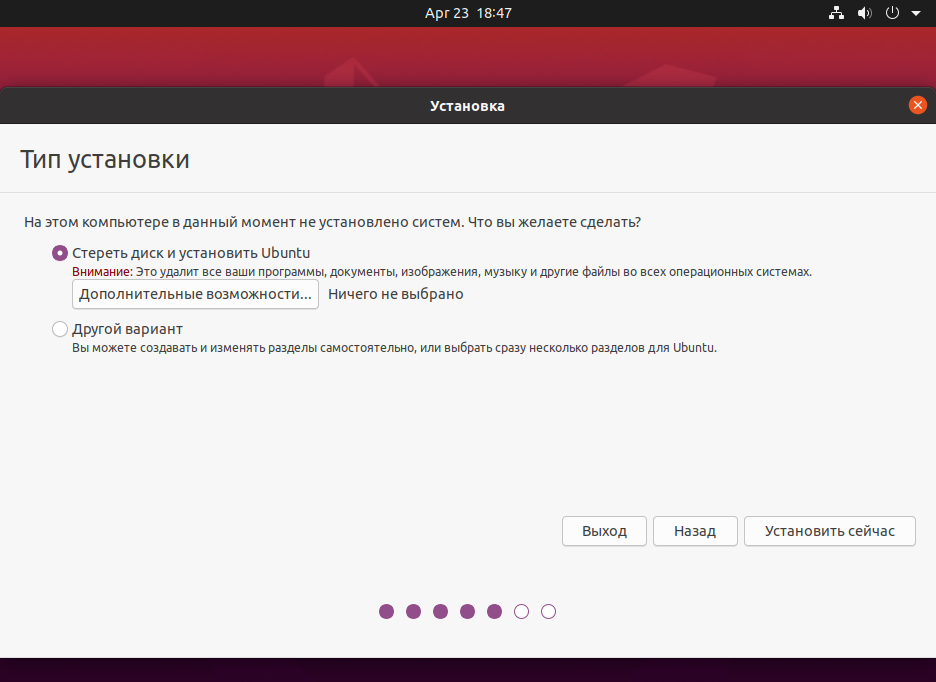Viewport: 936px width, 682px height.
Task: Open the clock "Apr 23 18:47" calendar
Action: [x=468, y=13]
